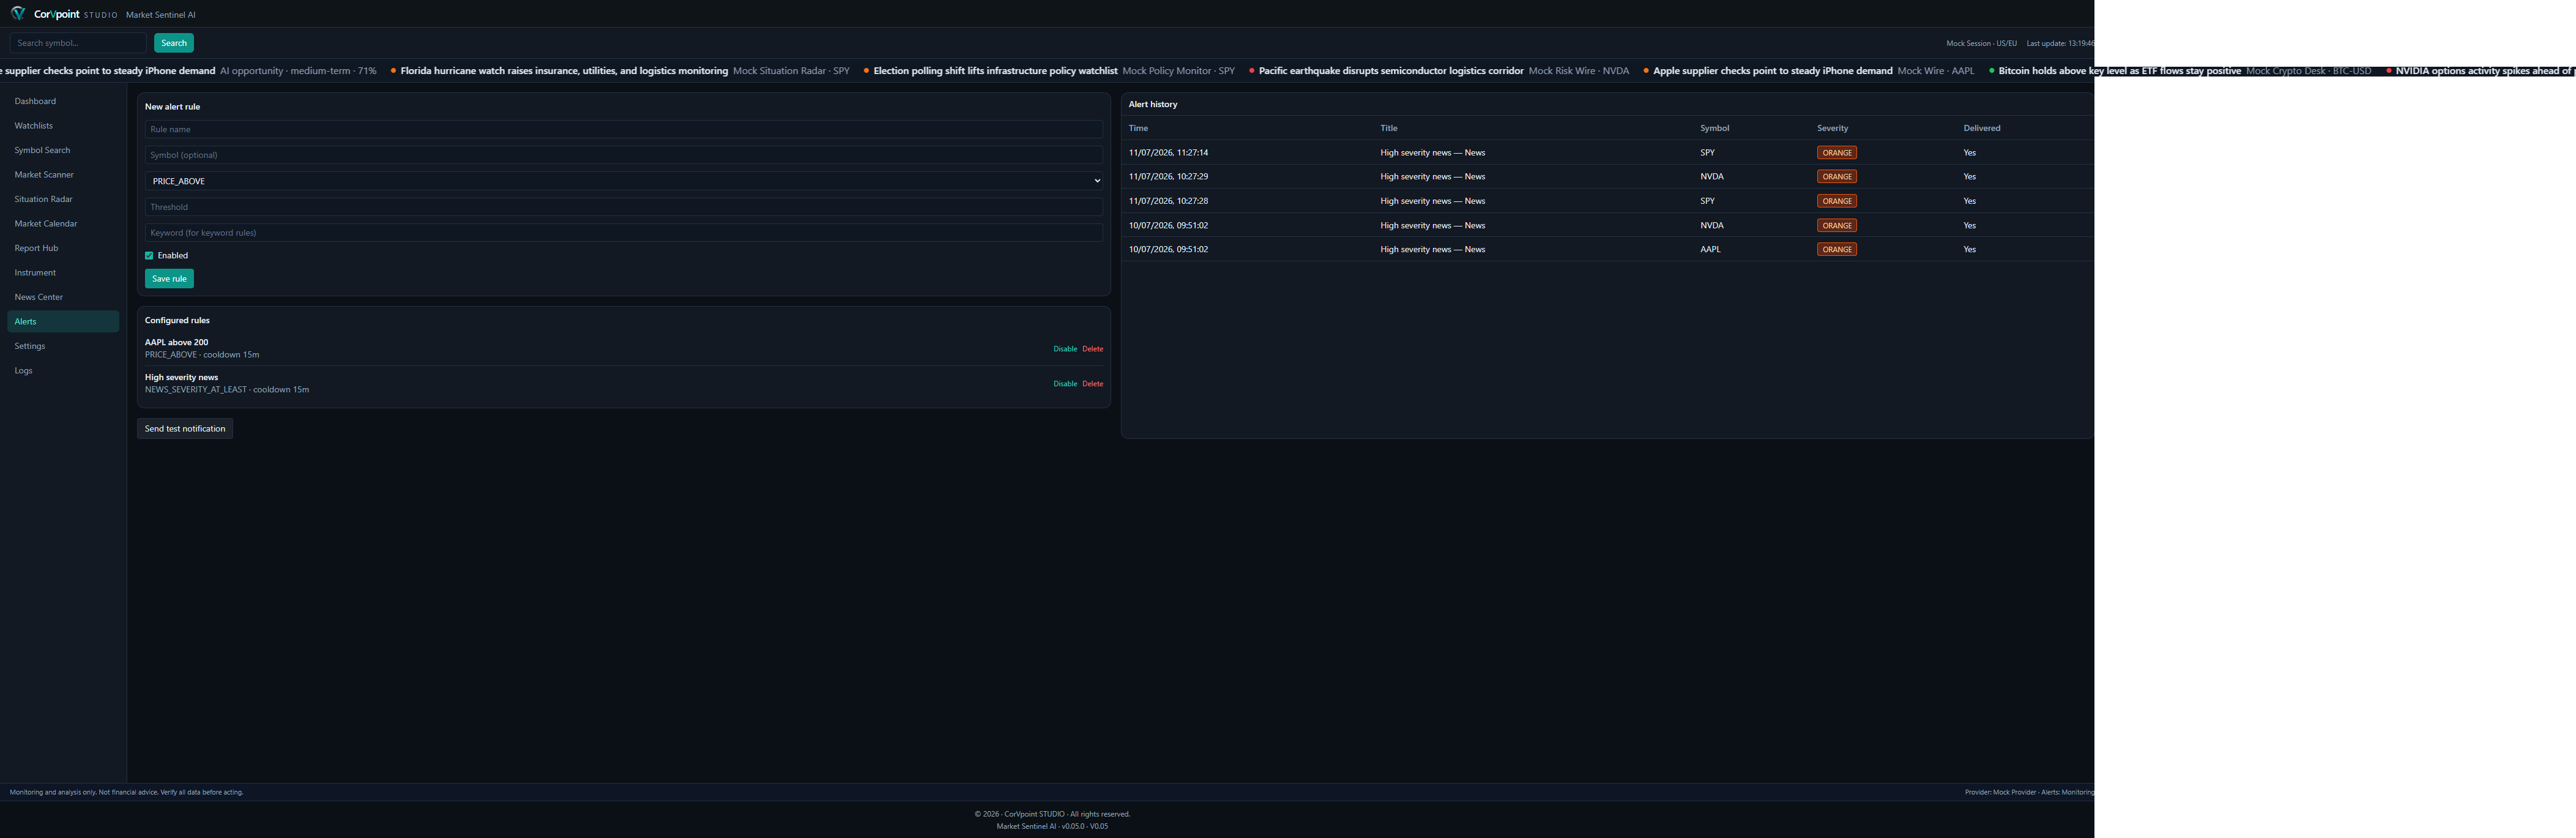
Task: Click the Florida hurricane watch ticker headline
Action: [x=564, y=71]
